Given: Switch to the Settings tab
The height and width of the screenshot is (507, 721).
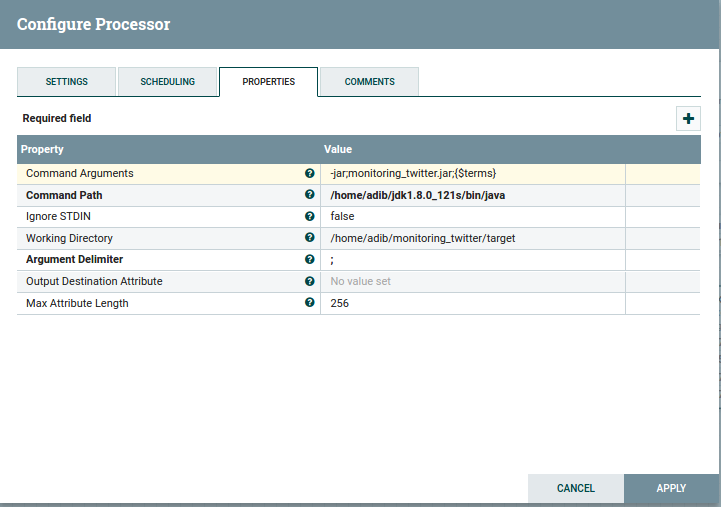Looking at the screenshot, I should click(x=67, y=82).
